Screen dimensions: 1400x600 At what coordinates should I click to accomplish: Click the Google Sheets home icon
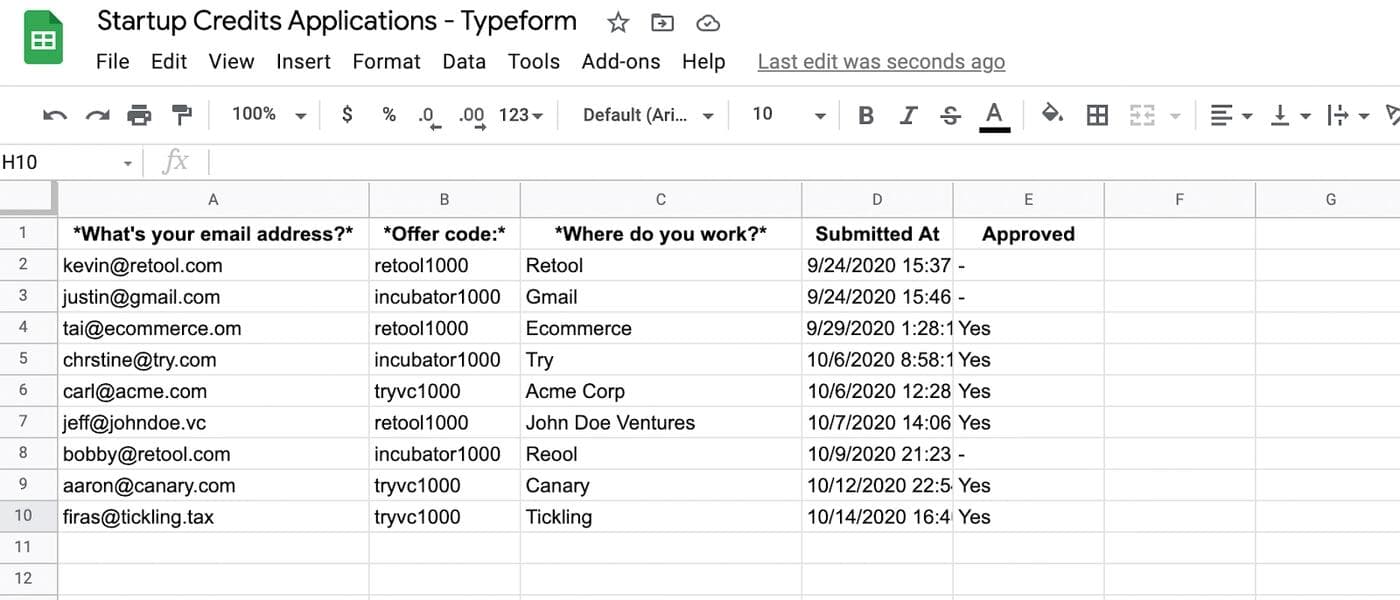(43, 39)
